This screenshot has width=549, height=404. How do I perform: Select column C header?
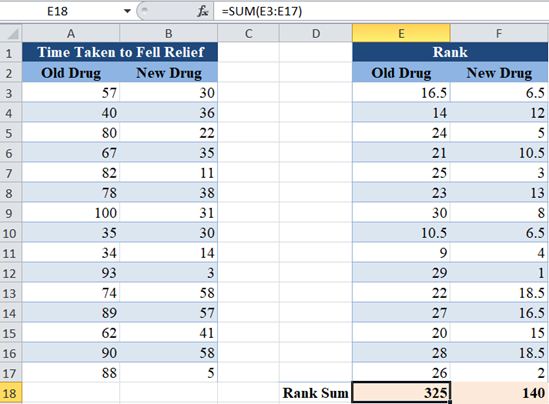(x=248, y=34)
